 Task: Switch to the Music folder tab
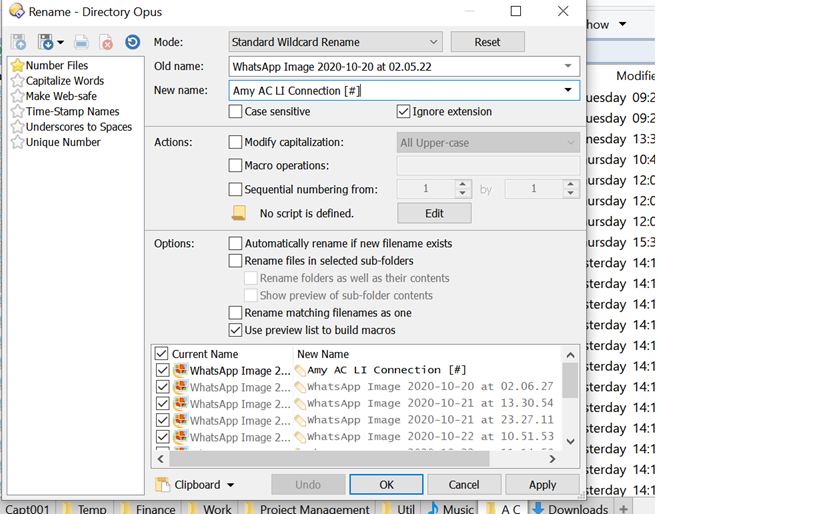452,509
